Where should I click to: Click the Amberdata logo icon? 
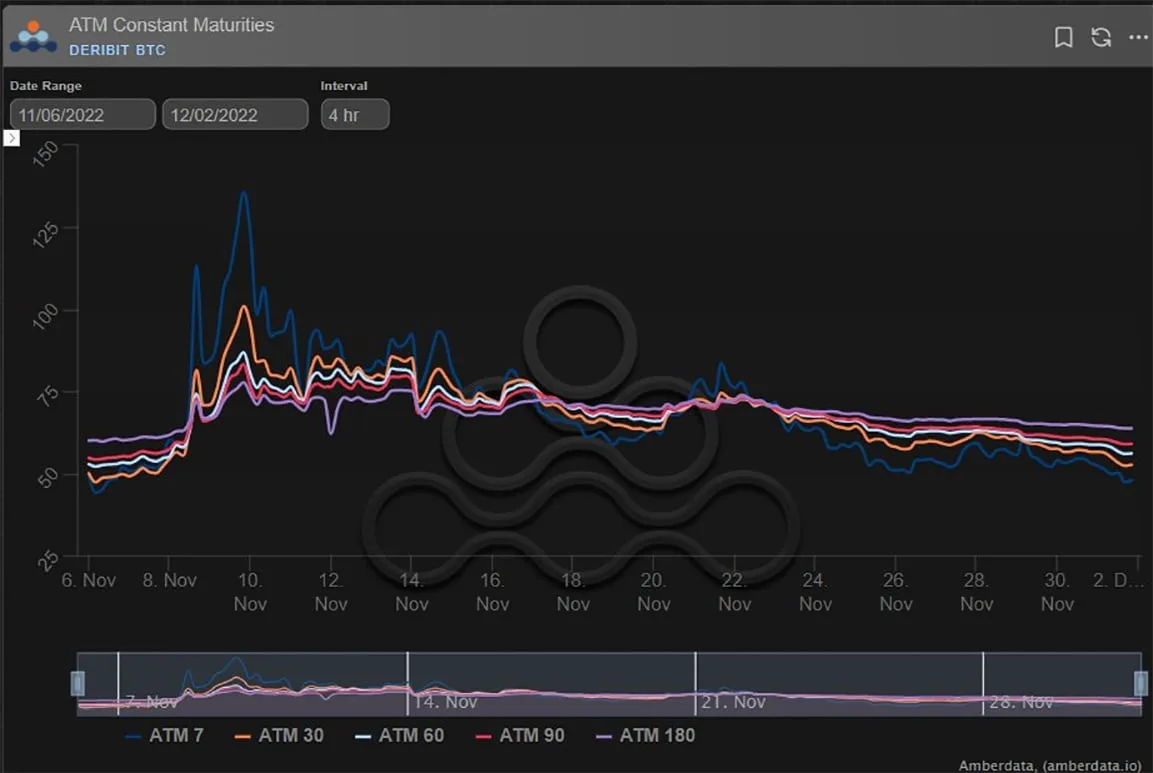click(33, 37)
